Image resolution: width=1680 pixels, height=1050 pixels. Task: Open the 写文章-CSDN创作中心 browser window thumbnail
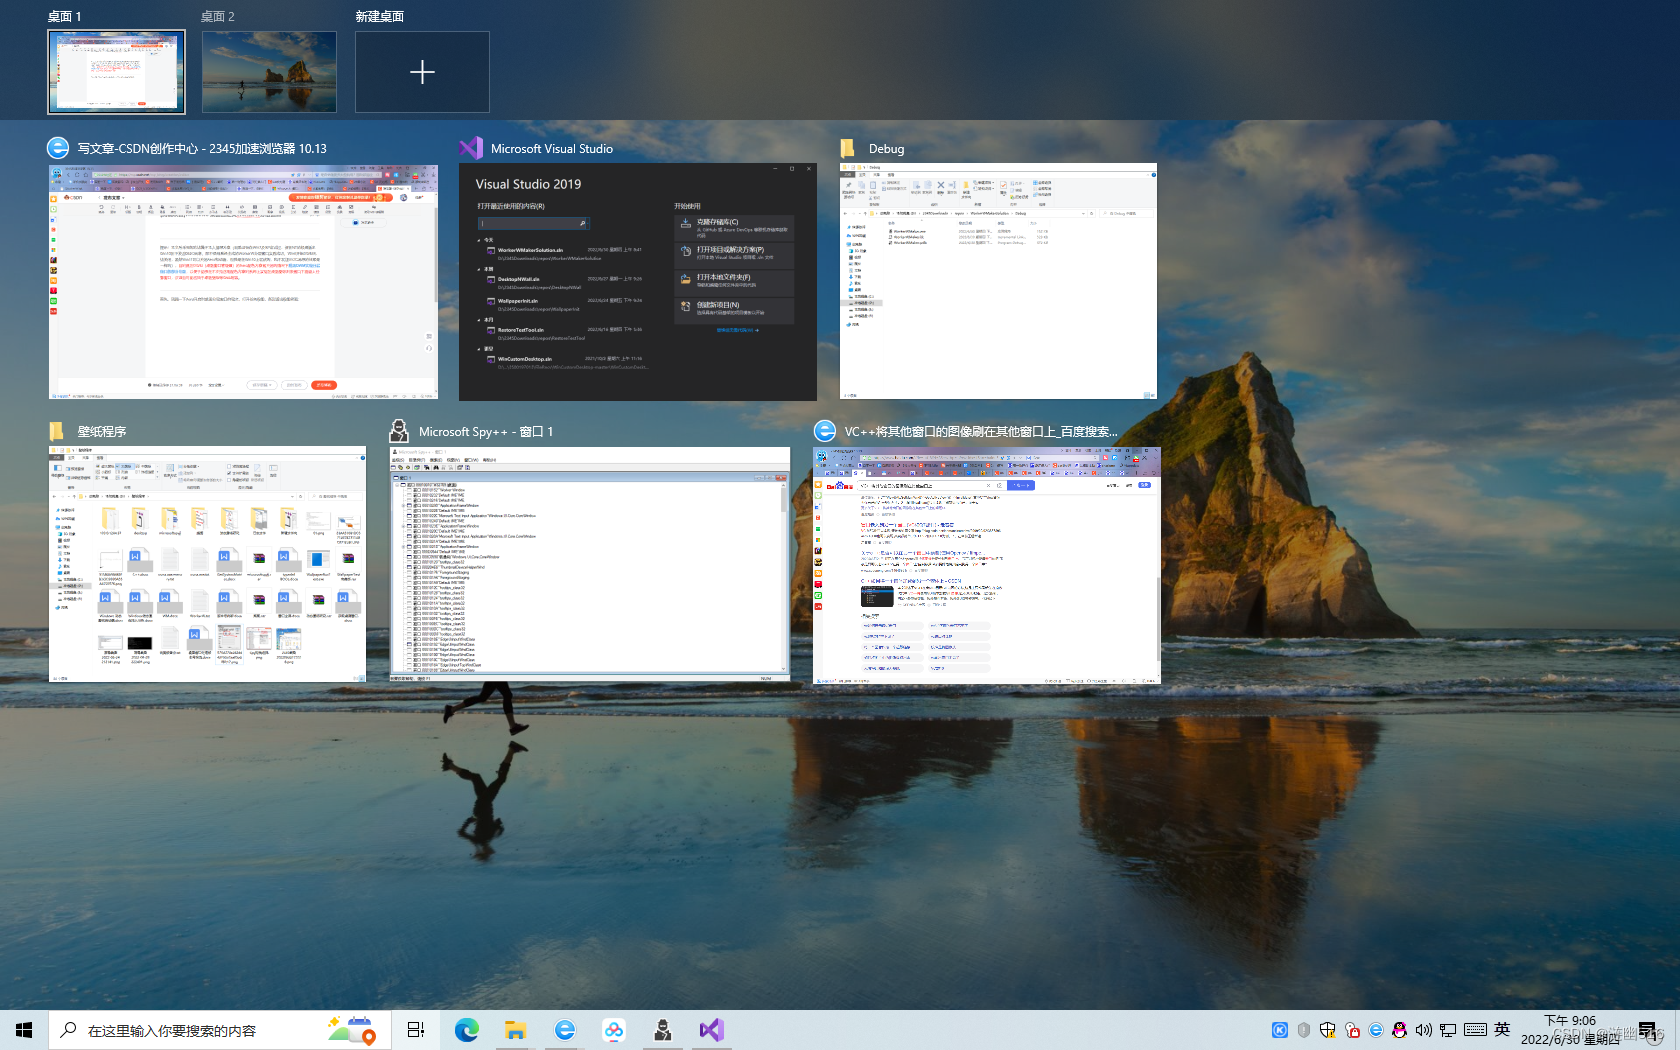pos(243,282)
